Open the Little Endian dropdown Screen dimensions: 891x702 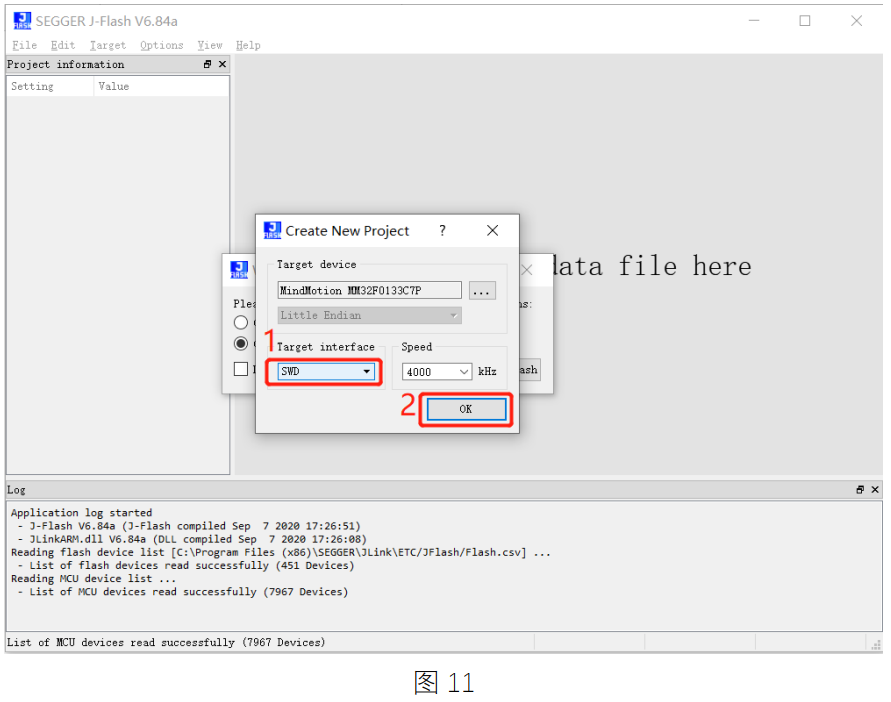coord(369,315)
